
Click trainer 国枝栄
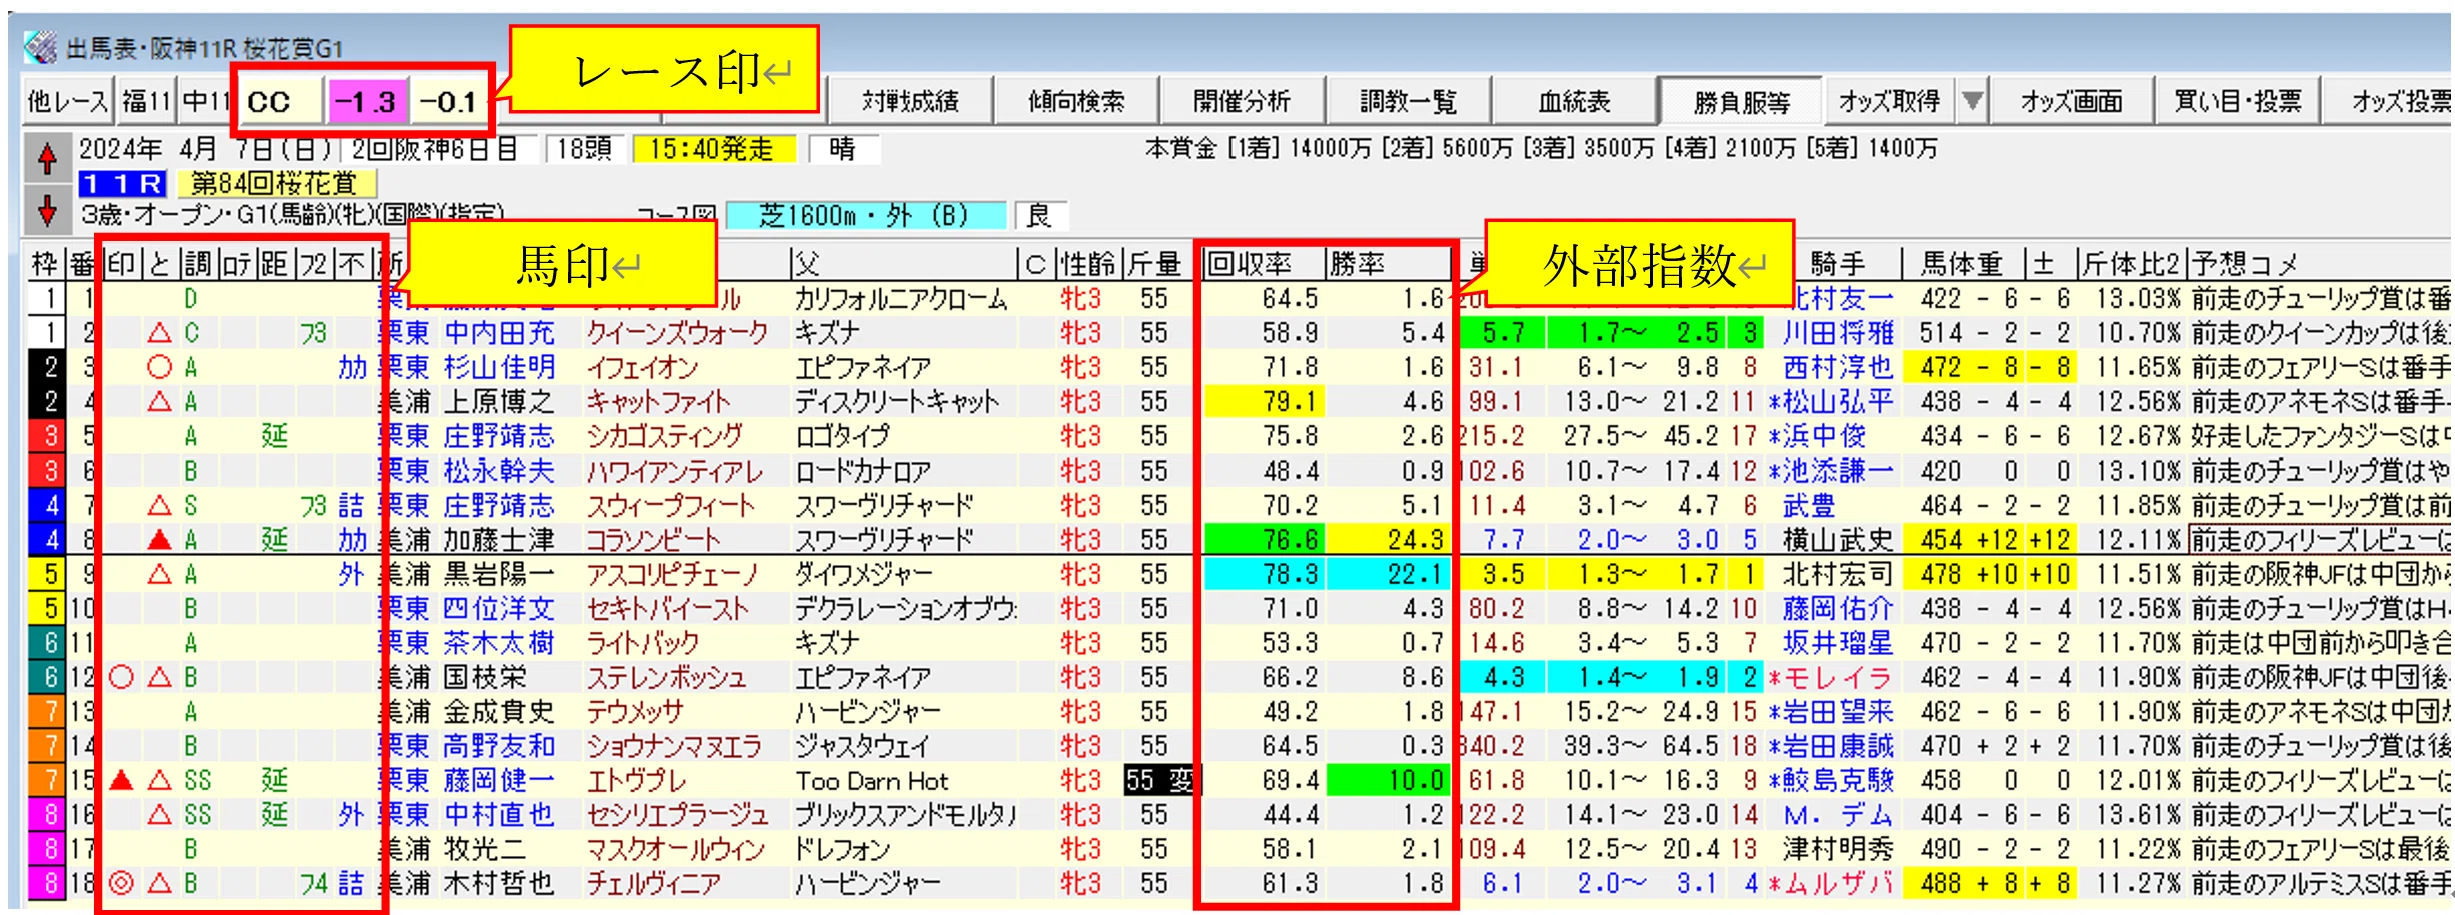484,677
